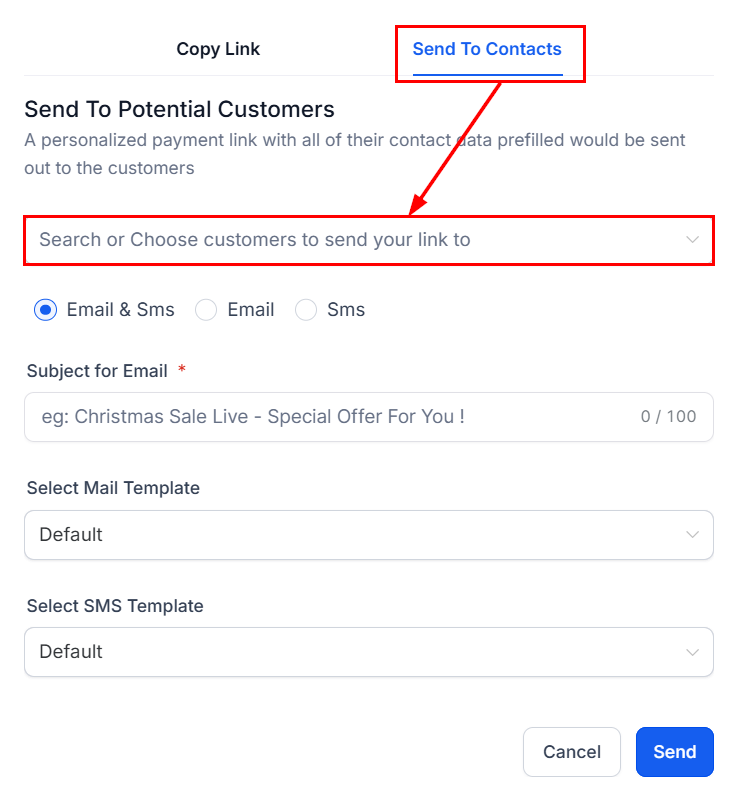This screenshot has height=798, width=739.
Task: Click the blue Send button
Action: pos(674,752)
